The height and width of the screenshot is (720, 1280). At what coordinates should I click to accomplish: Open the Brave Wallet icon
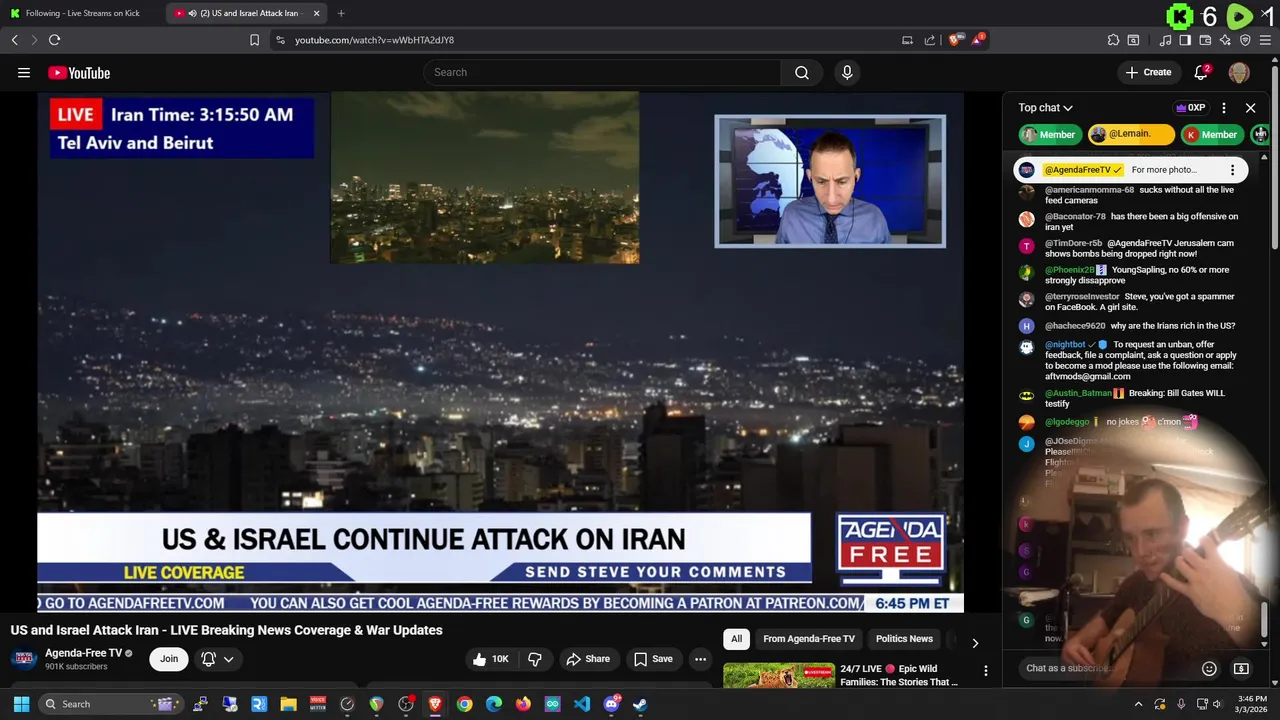1205,40
